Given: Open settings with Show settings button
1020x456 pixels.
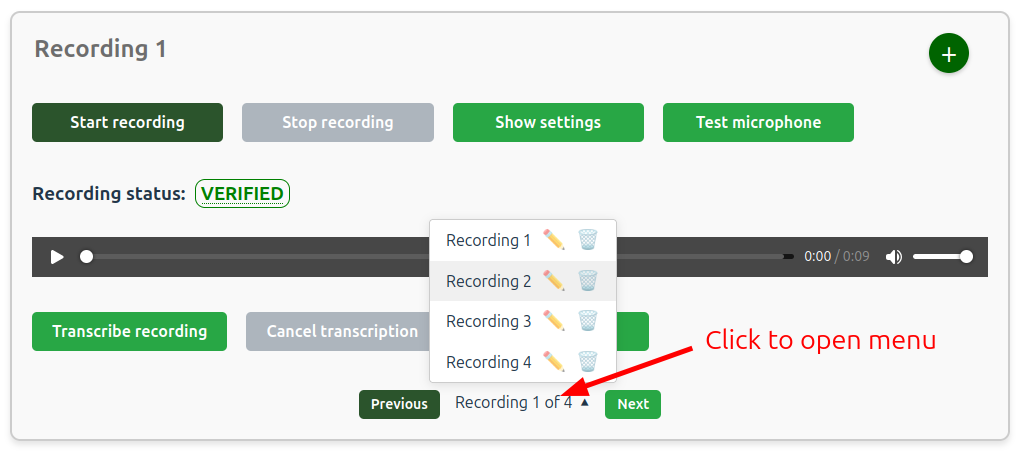Looking at the screenshot, I should 547,123.
